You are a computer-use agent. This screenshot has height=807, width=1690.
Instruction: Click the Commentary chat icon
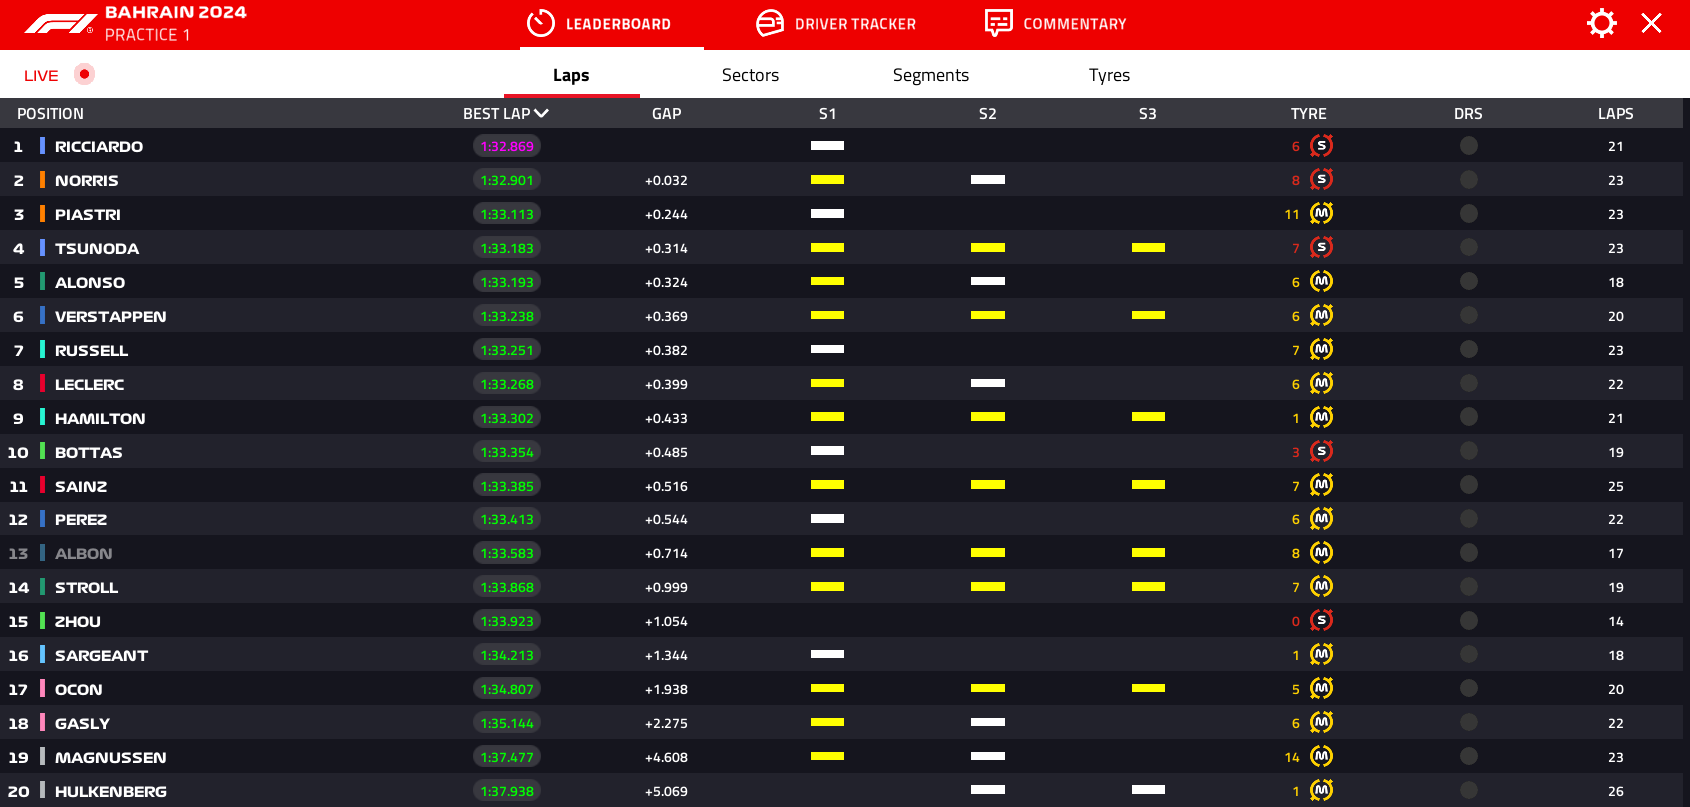998,23
